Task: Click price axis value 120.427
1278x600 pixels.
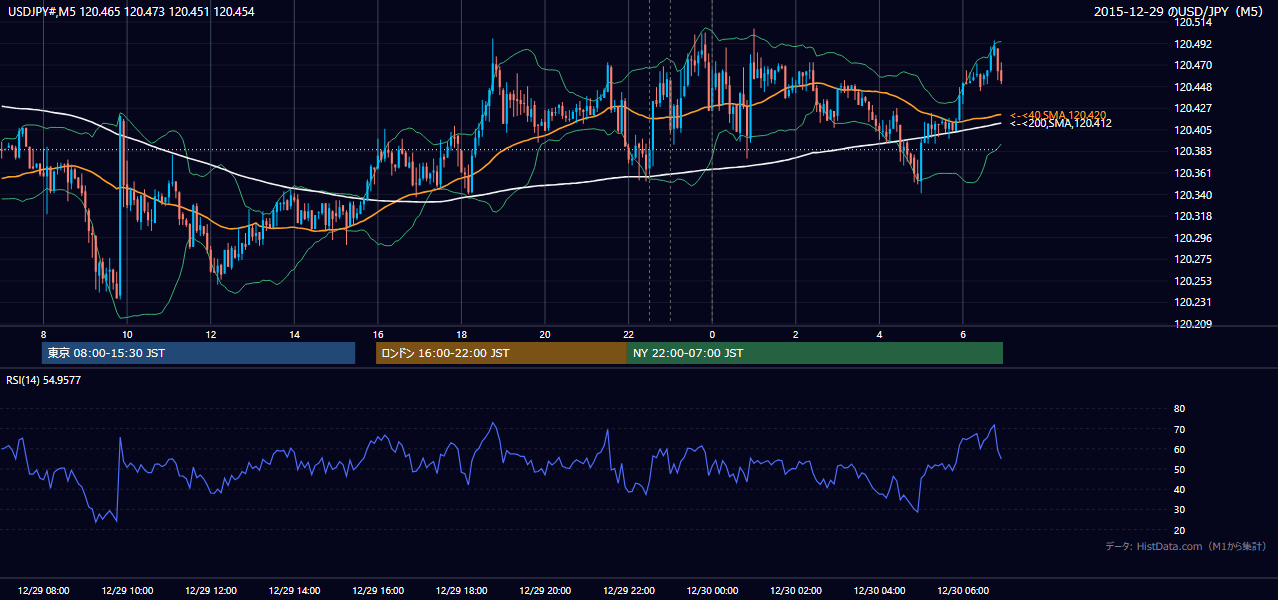Action: pyautogui.click(x=1192, y=108)
